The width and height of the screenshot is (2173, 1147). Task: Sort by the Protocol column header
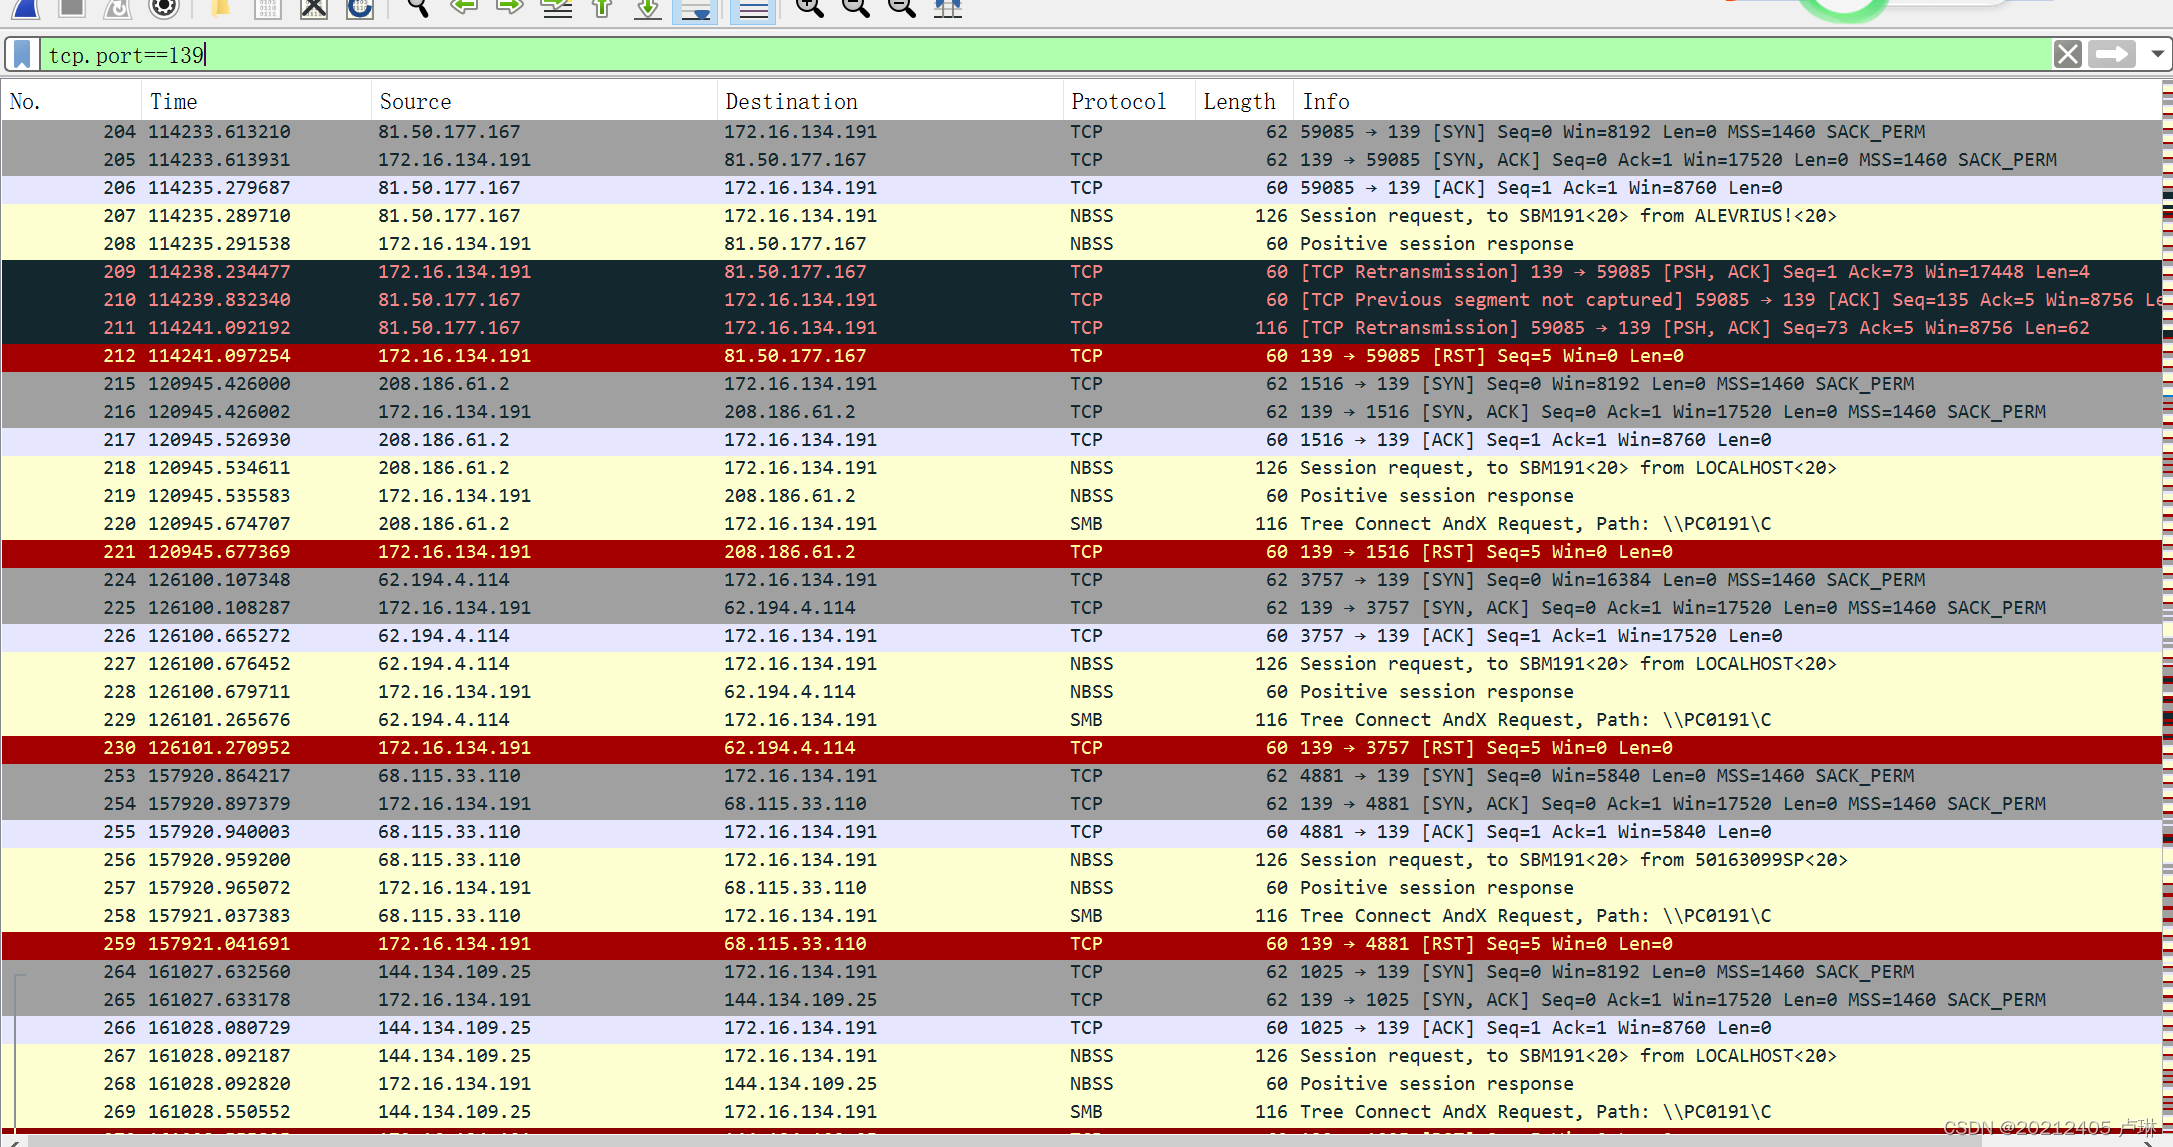[x=1129, y=101]
